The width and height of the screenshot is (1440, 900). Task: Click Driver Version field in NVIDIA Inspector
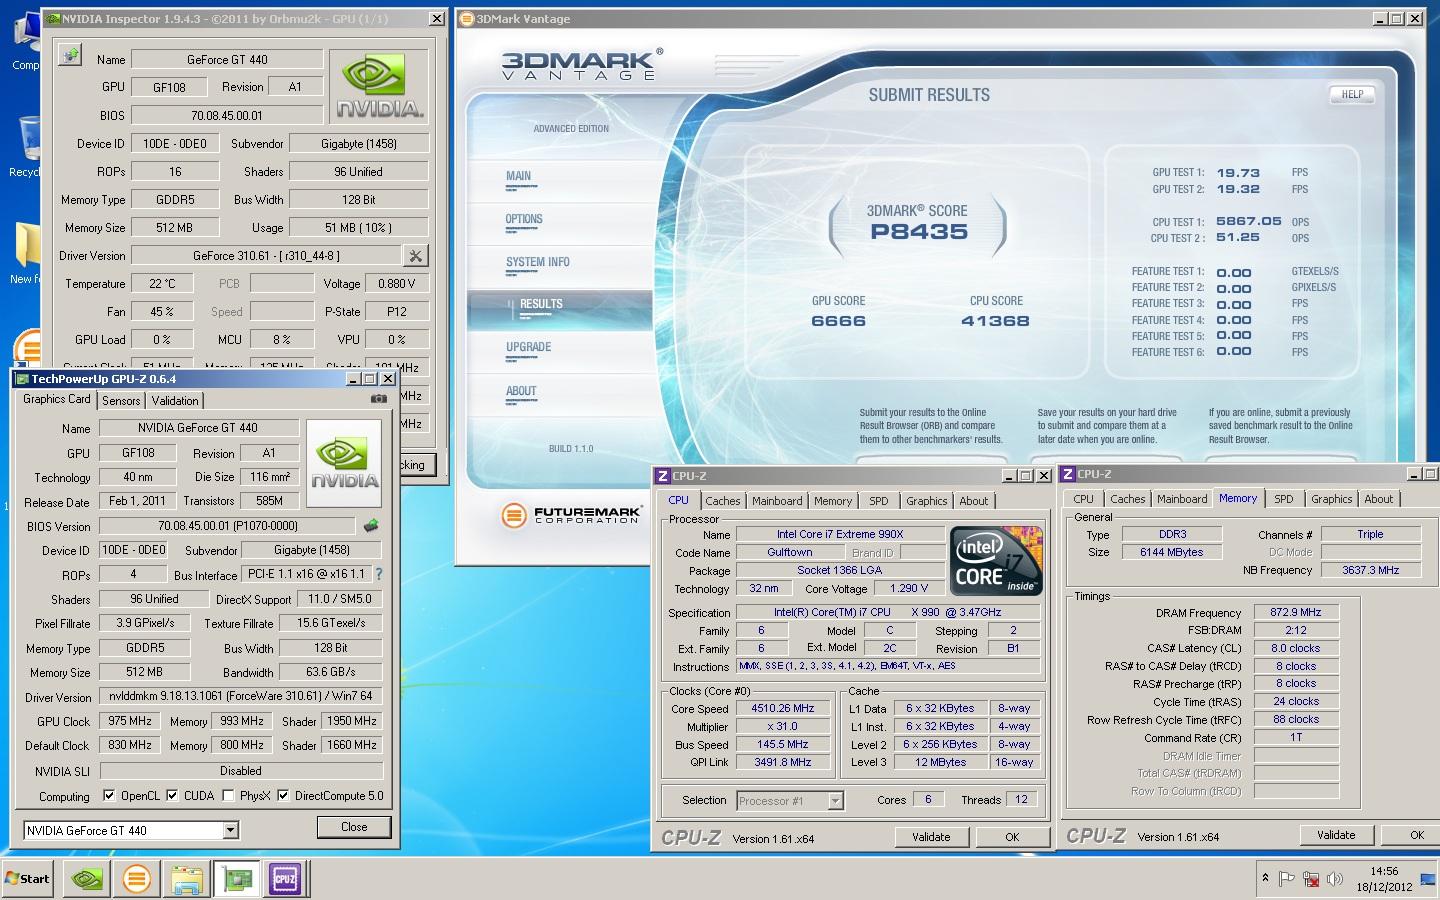[x=266, y=256]
